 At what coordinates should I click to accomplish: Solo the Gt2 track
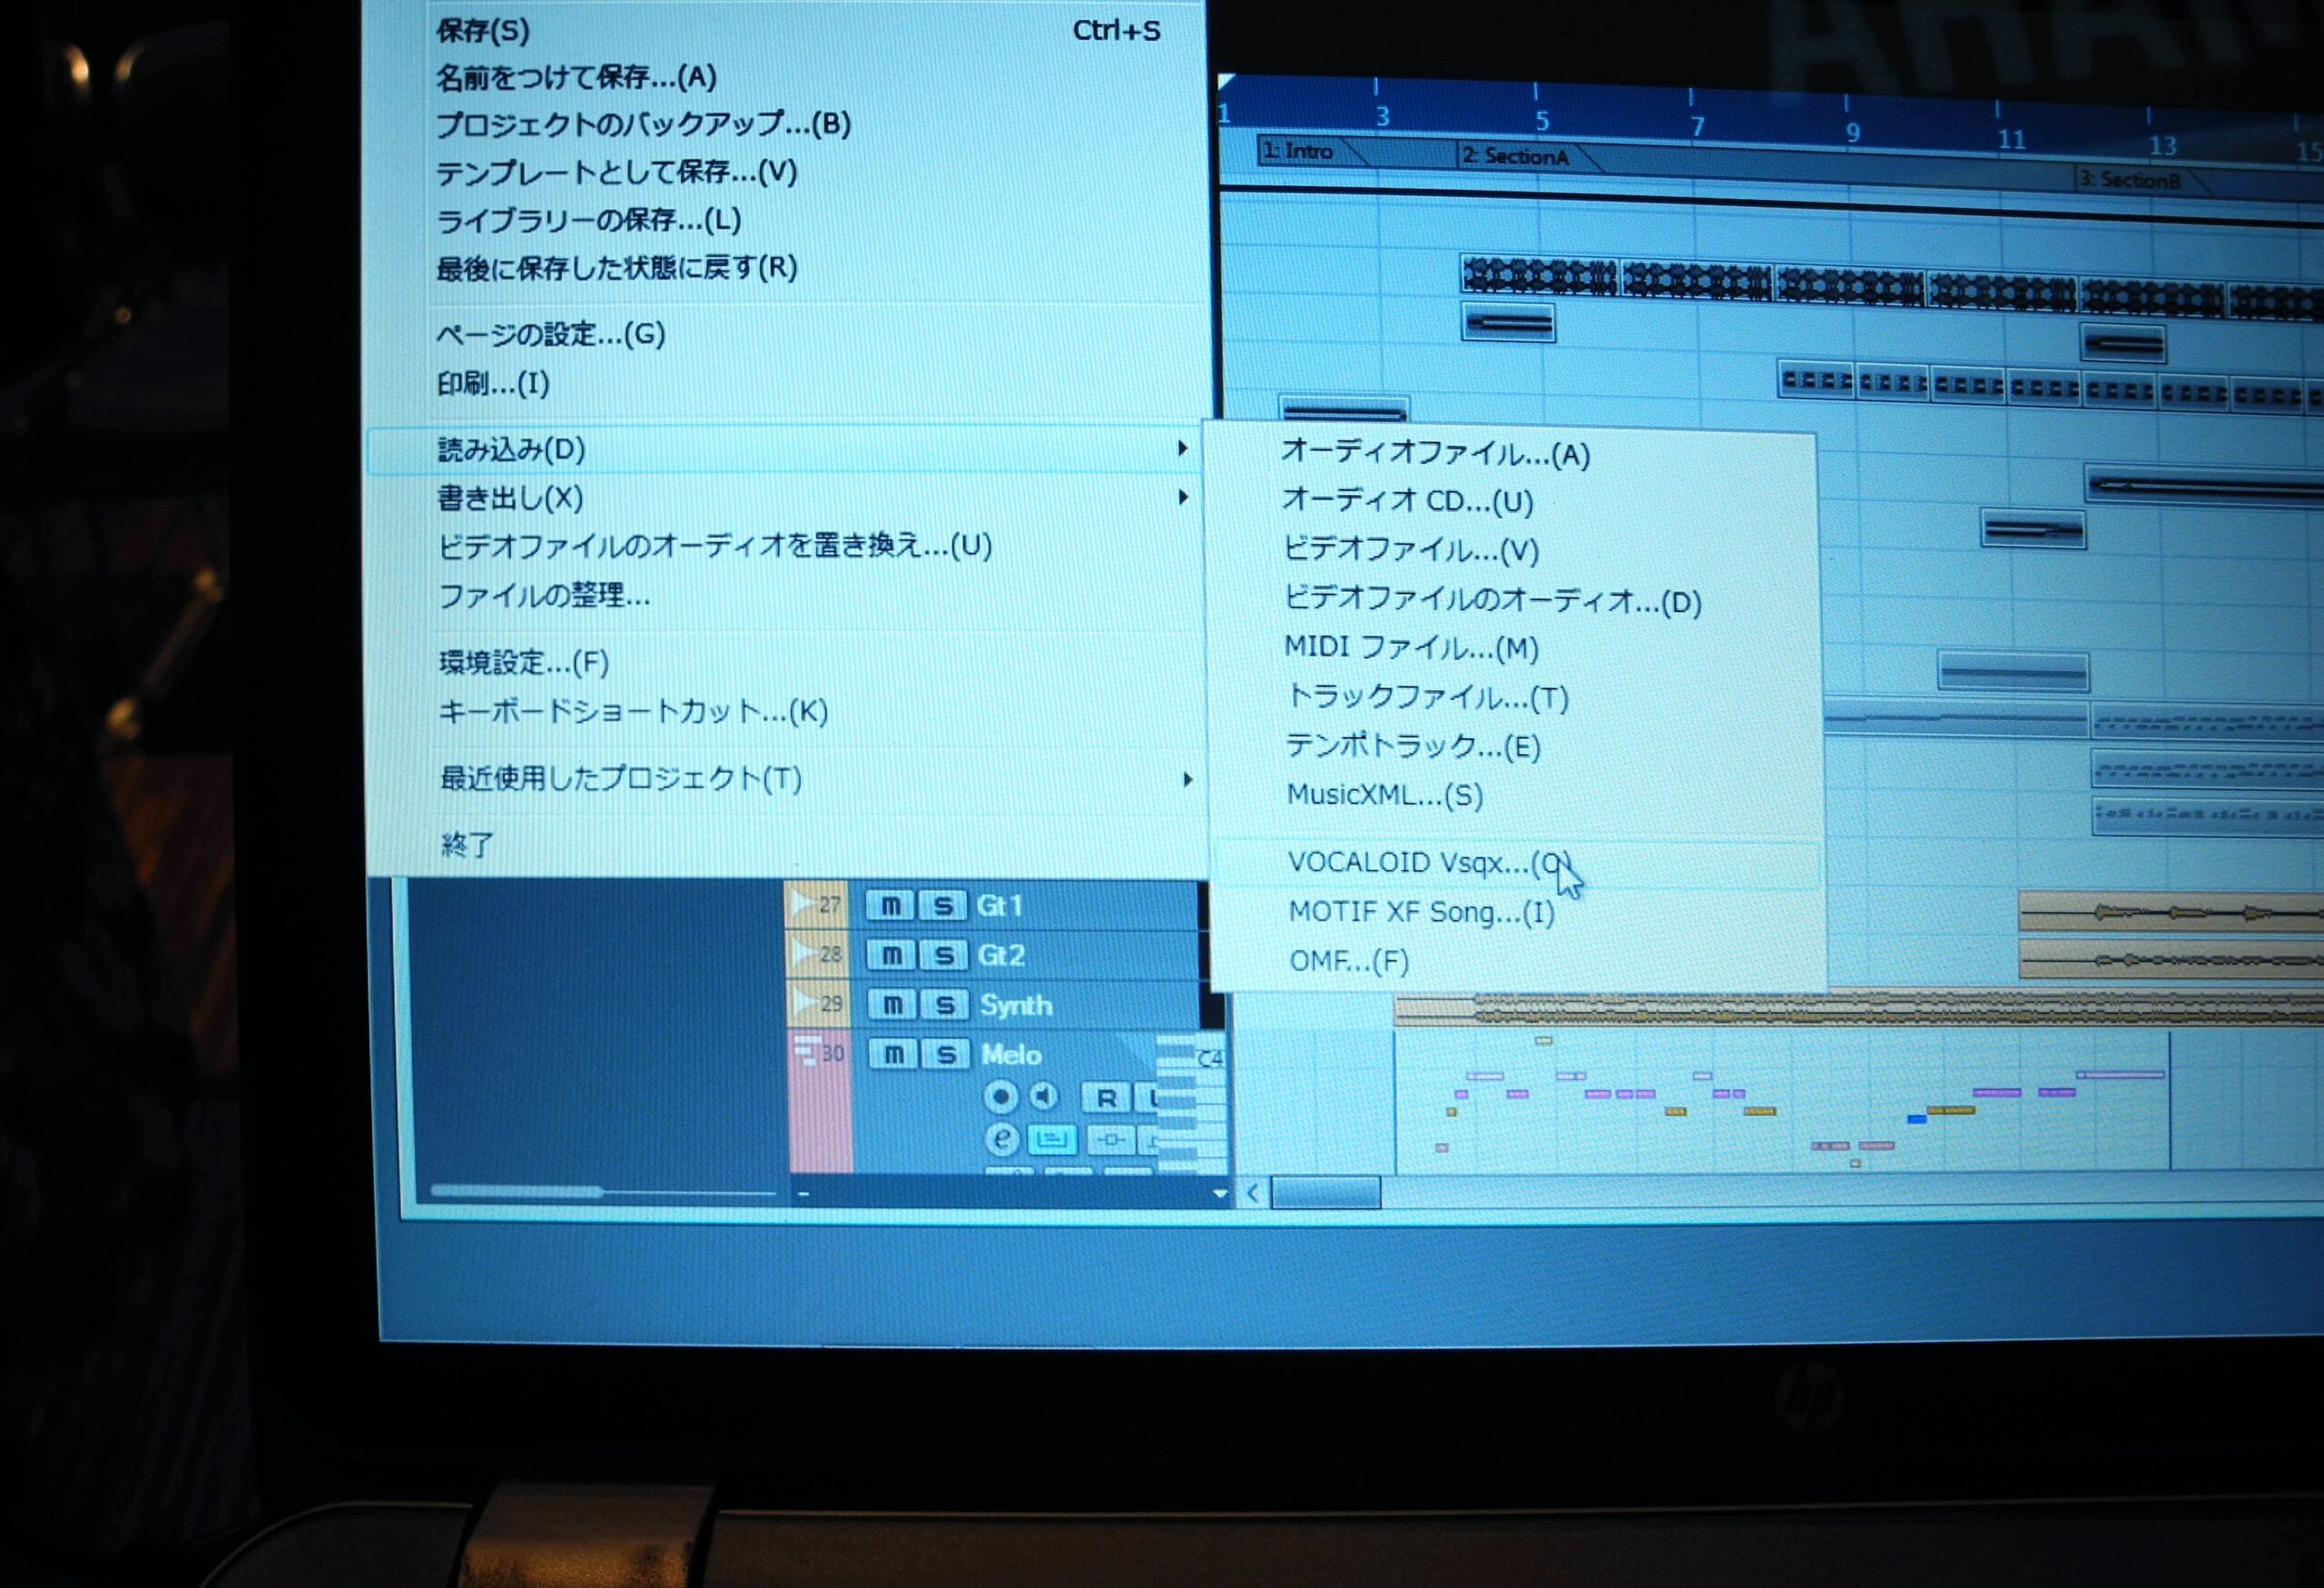pos(943,956)
